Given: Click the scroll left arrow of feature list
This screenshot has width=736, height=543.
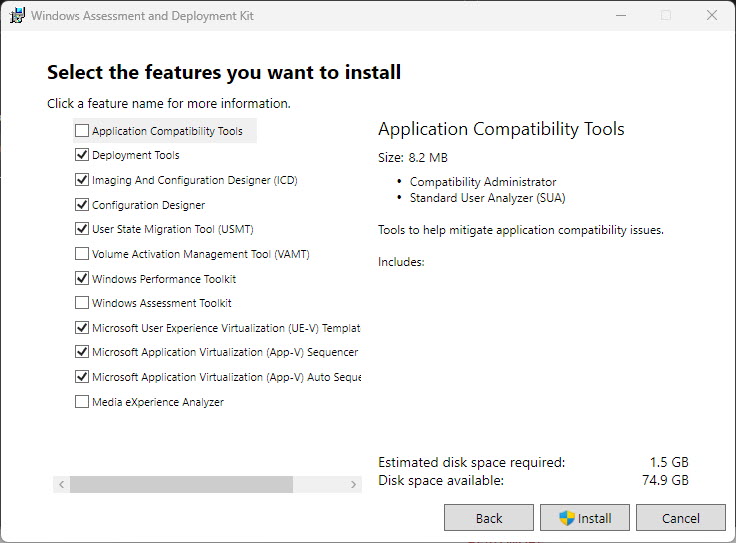Looking at the screenshot, I should coord(61,484).
